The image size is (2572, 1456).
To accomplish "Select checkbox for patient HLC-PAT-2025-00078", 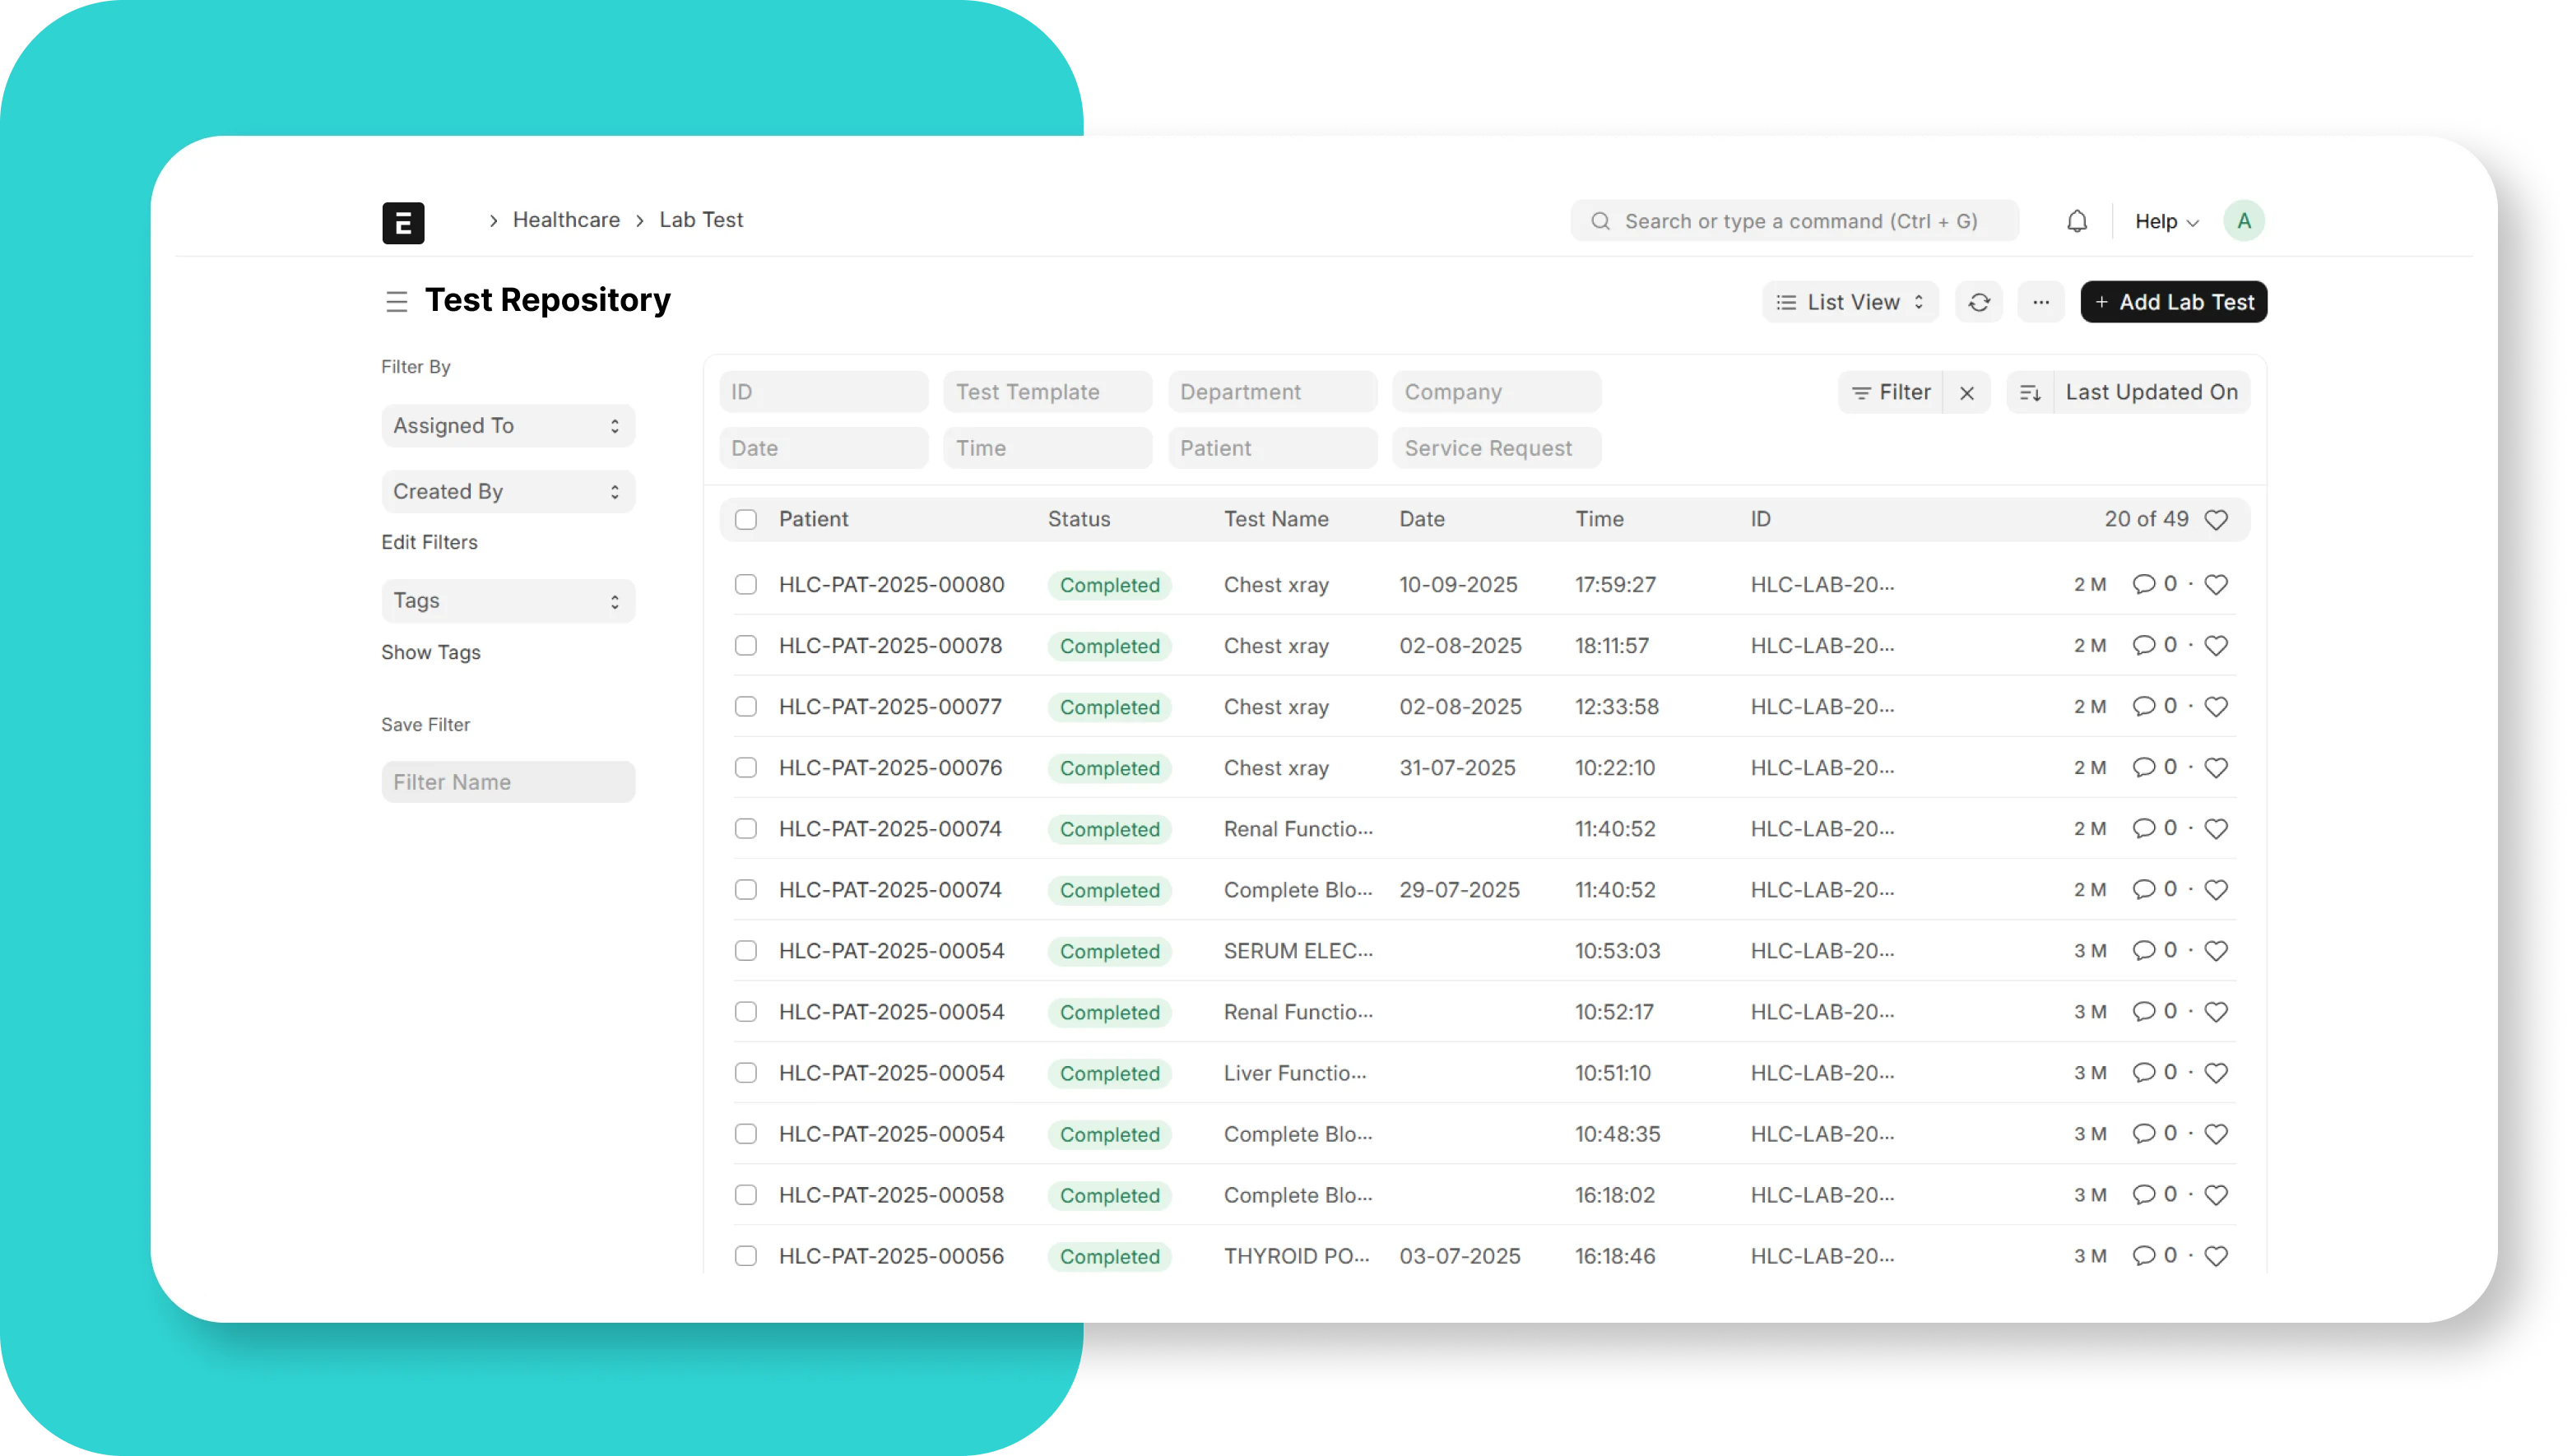I will (745, 646).
